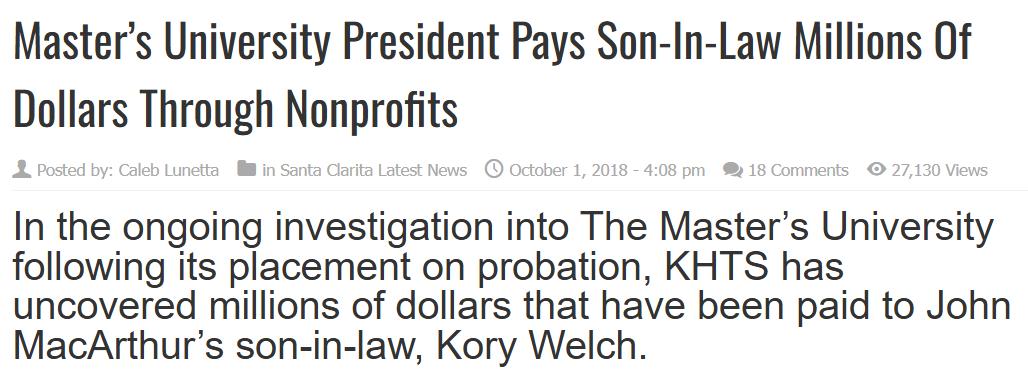Click the clock icon beside the date
The image size is (1028, 383).
pyautogui.click(x=494, y=170)
